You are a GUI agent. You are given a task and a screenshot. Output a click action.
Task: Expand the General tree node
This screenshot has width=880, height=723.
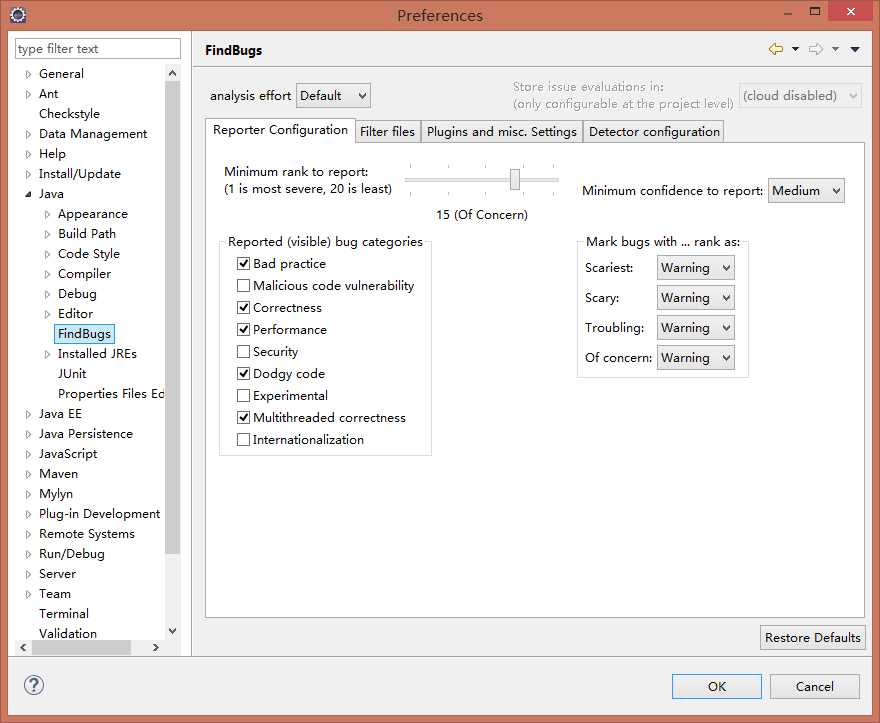pos(28,74)
